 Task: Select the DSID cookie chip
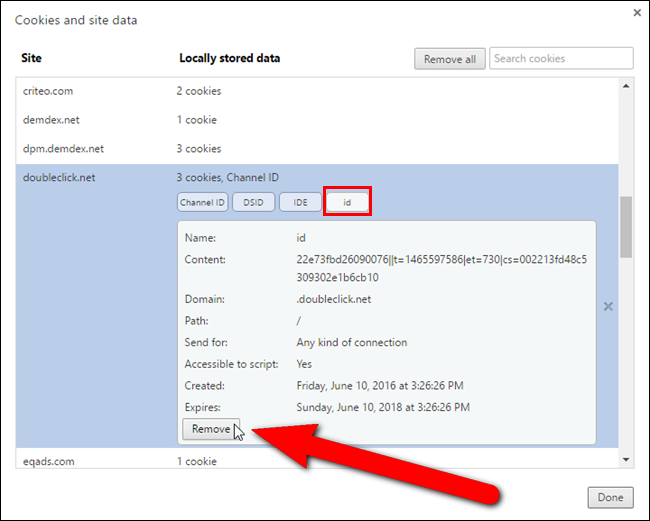pos(253,202)
